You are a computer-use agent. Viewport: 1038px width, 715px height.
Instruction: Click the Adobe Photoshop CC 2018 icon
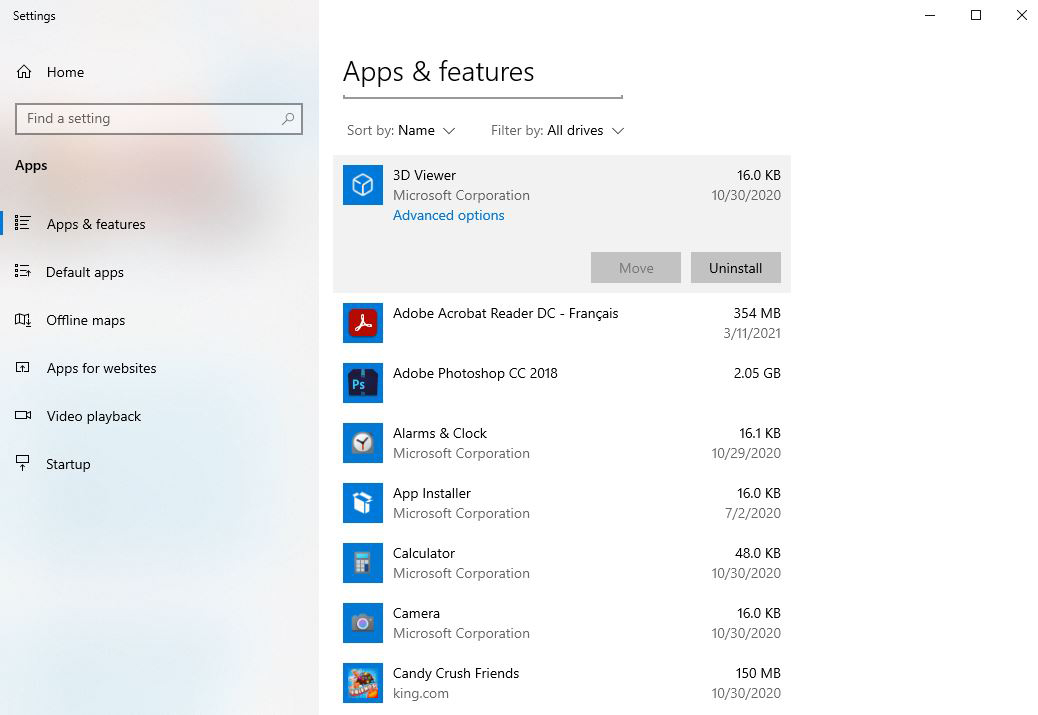(x=363, y=383)
